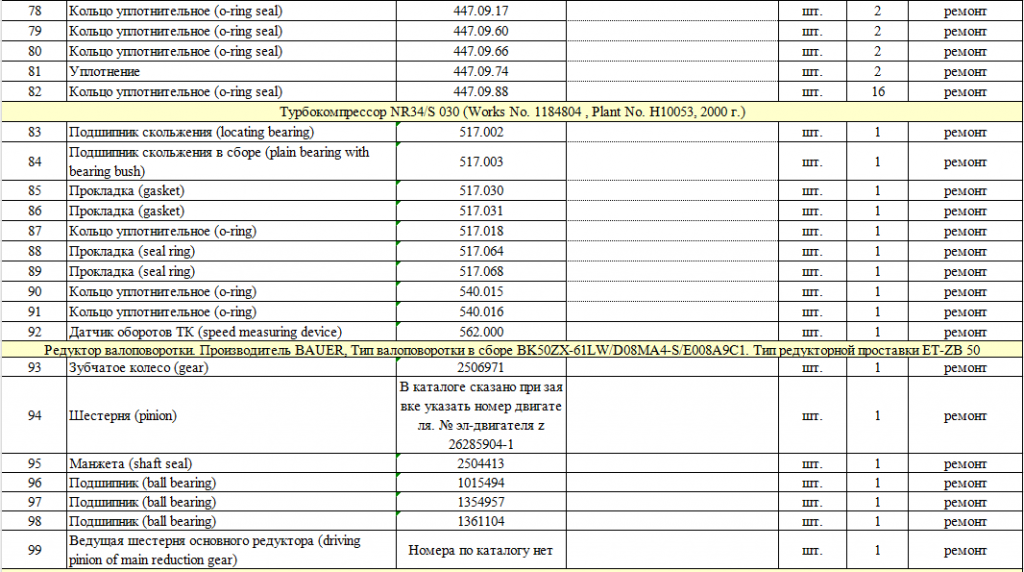Viewport: 1024px width, 572px height.
Task: Select the Подшипник скольжения (locating bearing) cell
Action: pyautogui.click(x=230, y=132)
